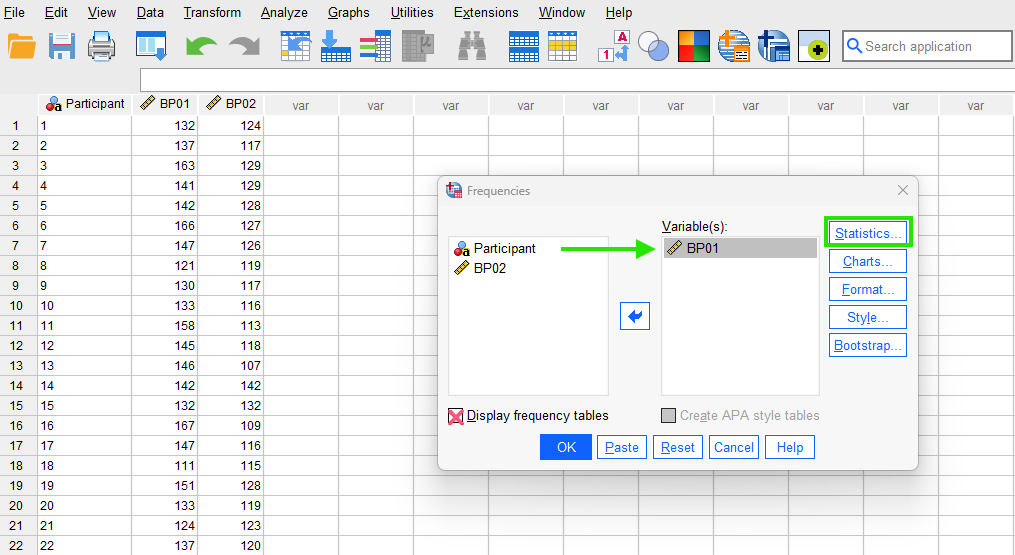Use variable sets circles icon

pos(653,47)
